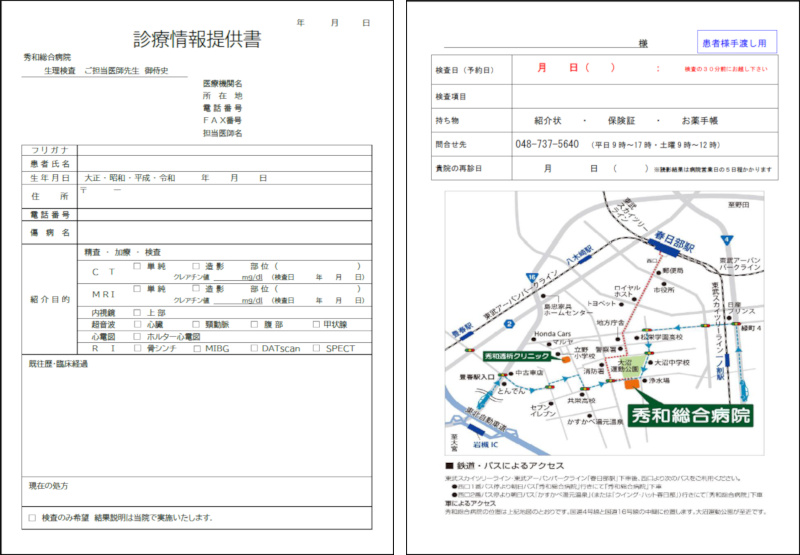Click the 貴院の再診日 date field
Viewport: 800px width, 555px height.
[645, 168]
